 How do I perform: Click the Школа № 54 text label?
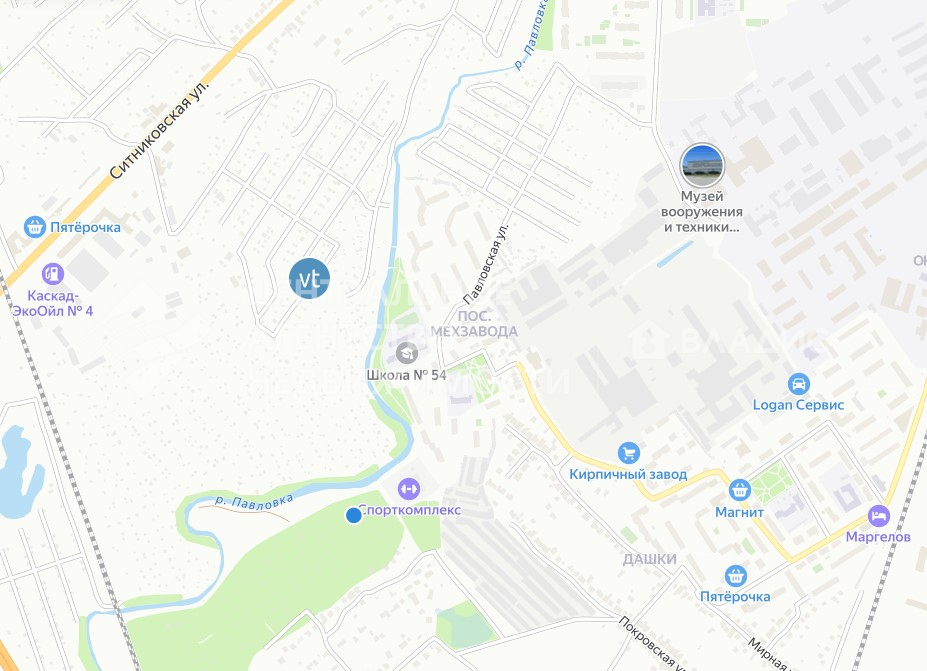pyautogui.click(x=406, y=375)
